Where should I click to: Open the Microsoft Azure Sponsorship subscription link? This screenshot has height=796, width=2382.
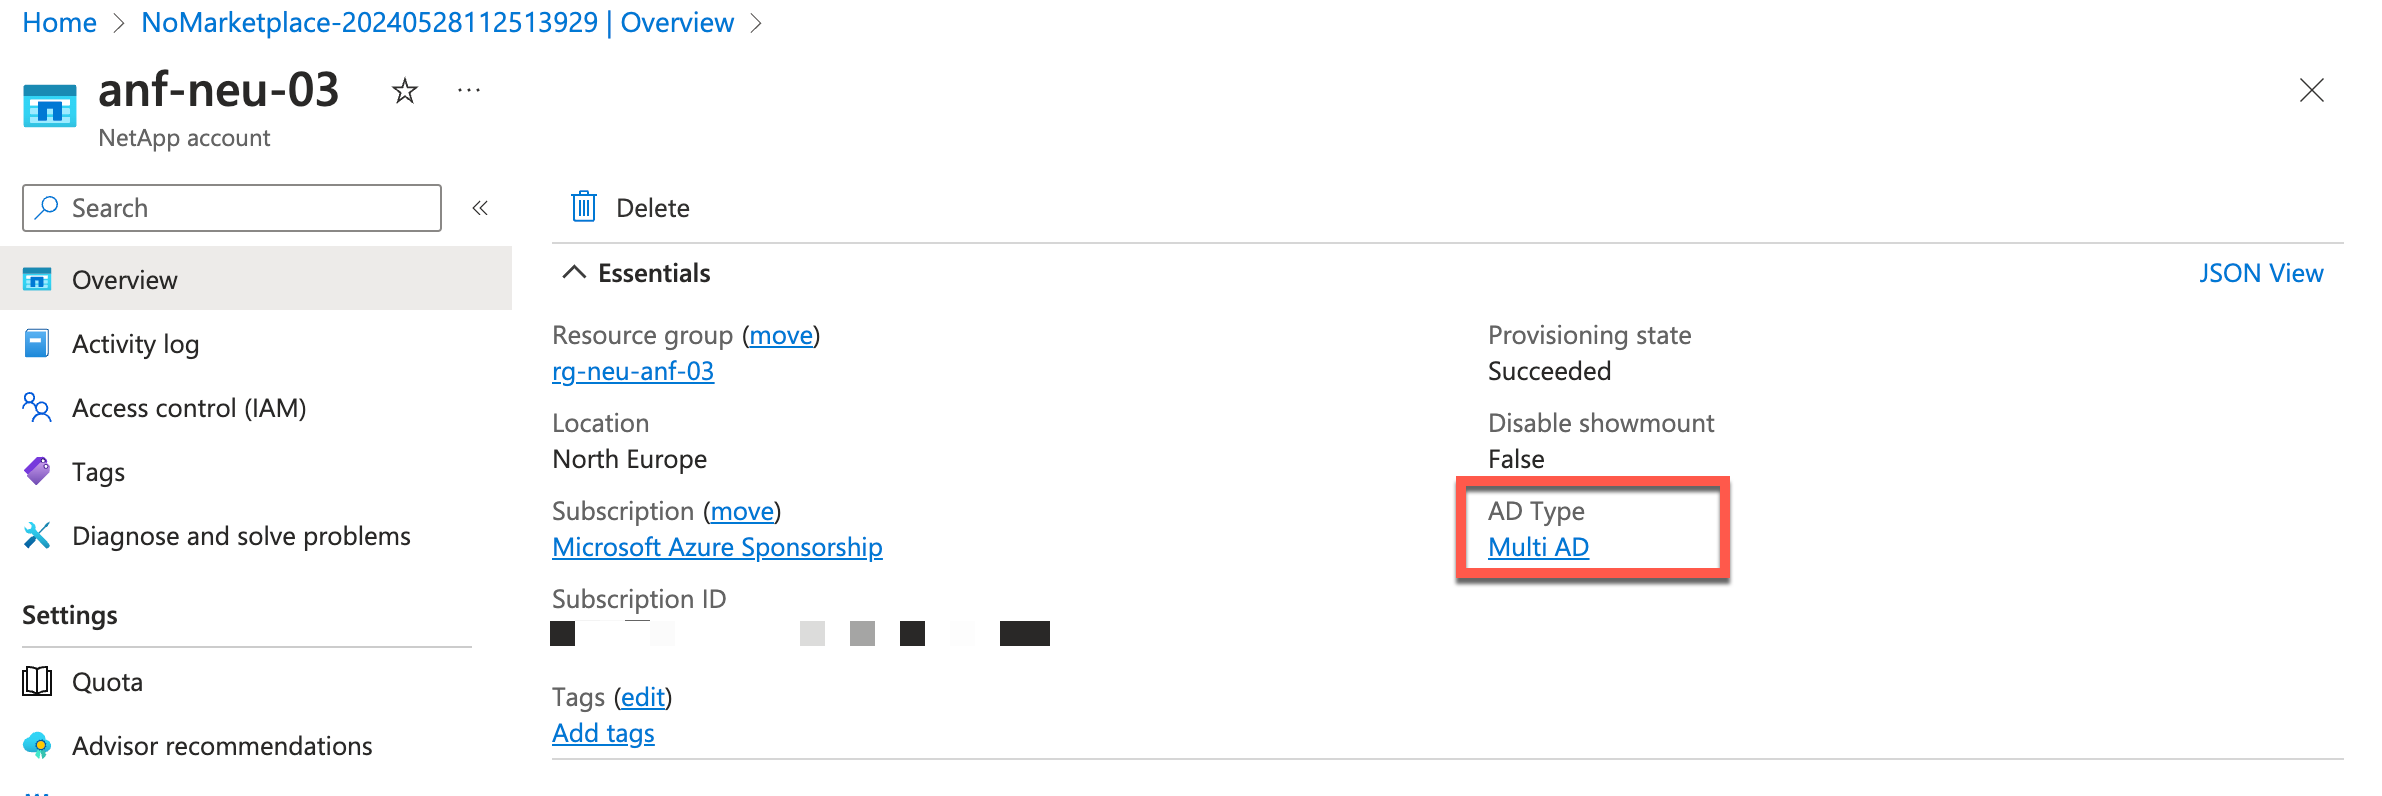tap(717, 547)
